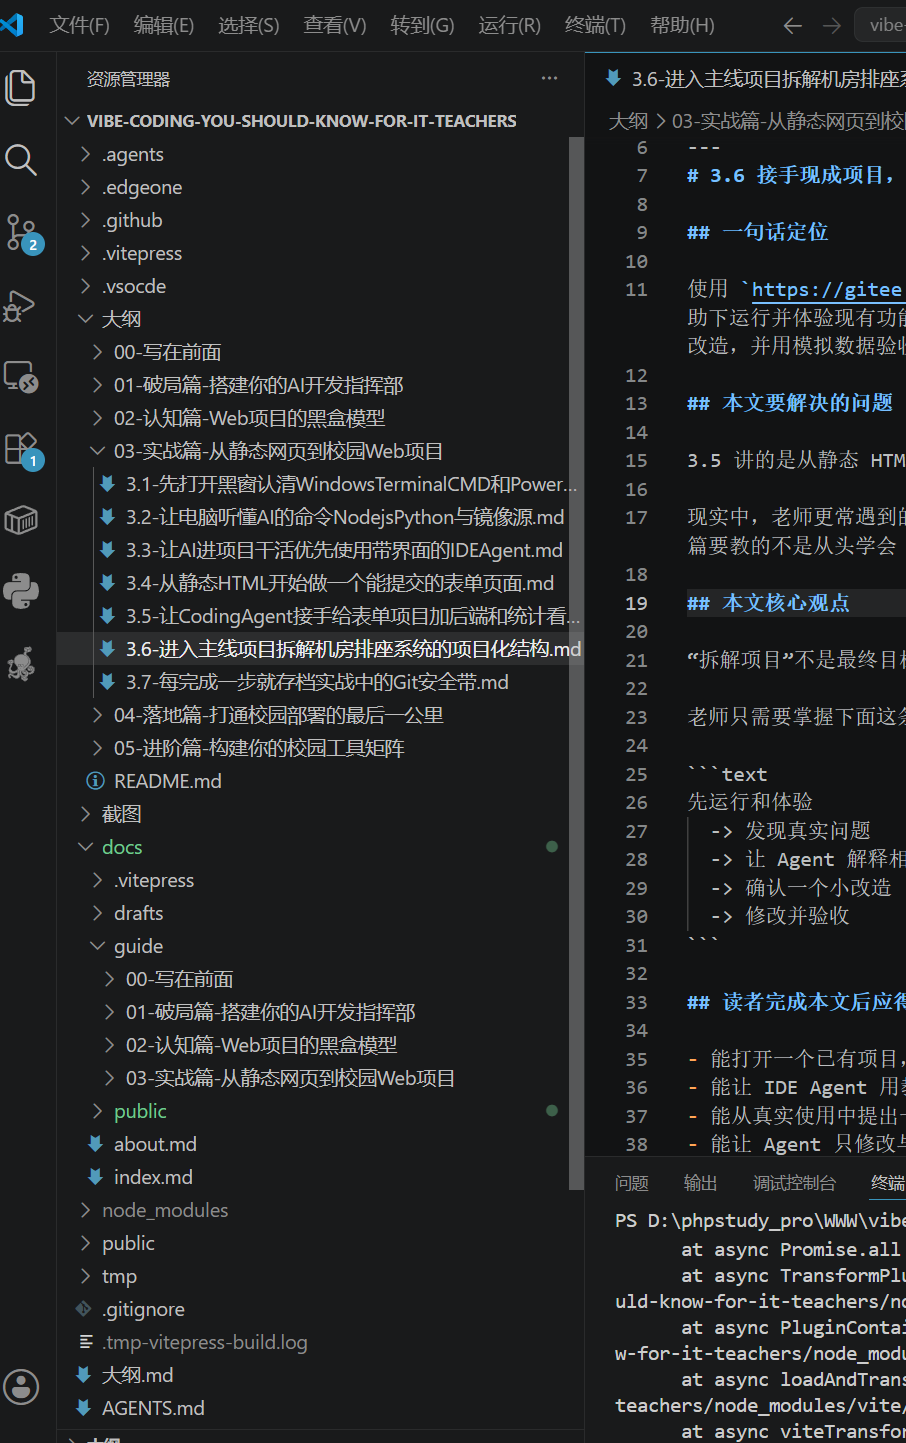The width and height of the screenshot is (906, 1443).
Task: Switch to the 调试控制台 panel tab
Action: (x=794, y=1183)
